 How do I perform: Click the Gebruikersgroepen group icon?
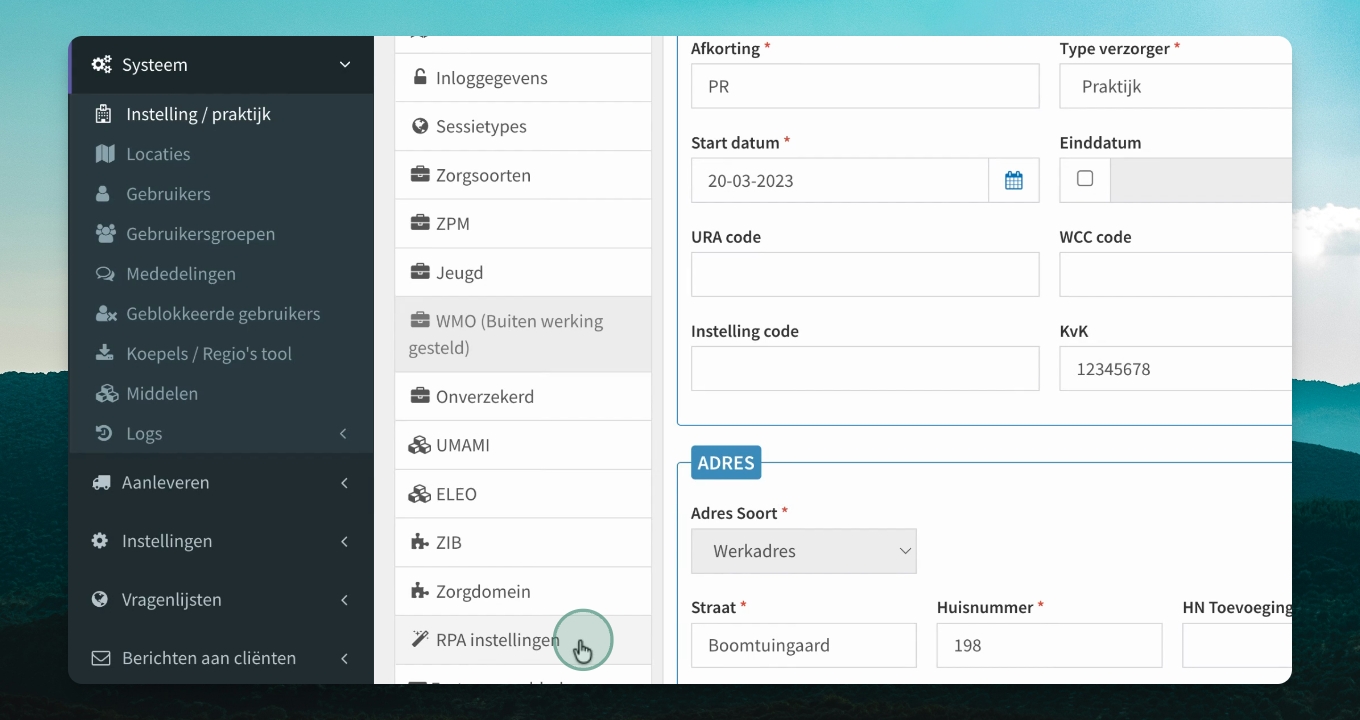(x=105, y=234)
